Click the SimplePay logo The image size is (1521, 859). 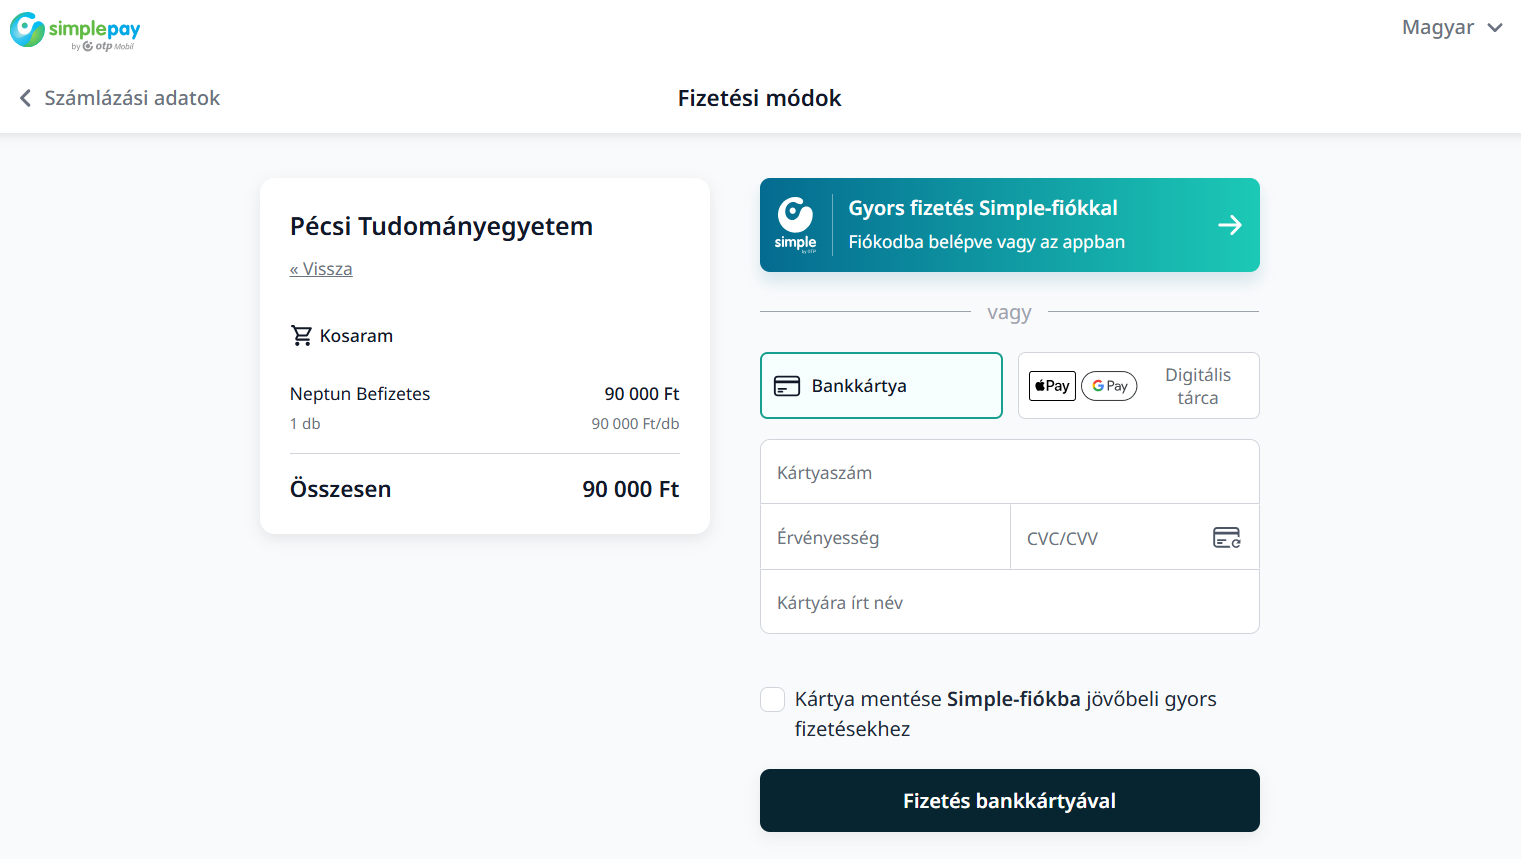click(75, 31)
